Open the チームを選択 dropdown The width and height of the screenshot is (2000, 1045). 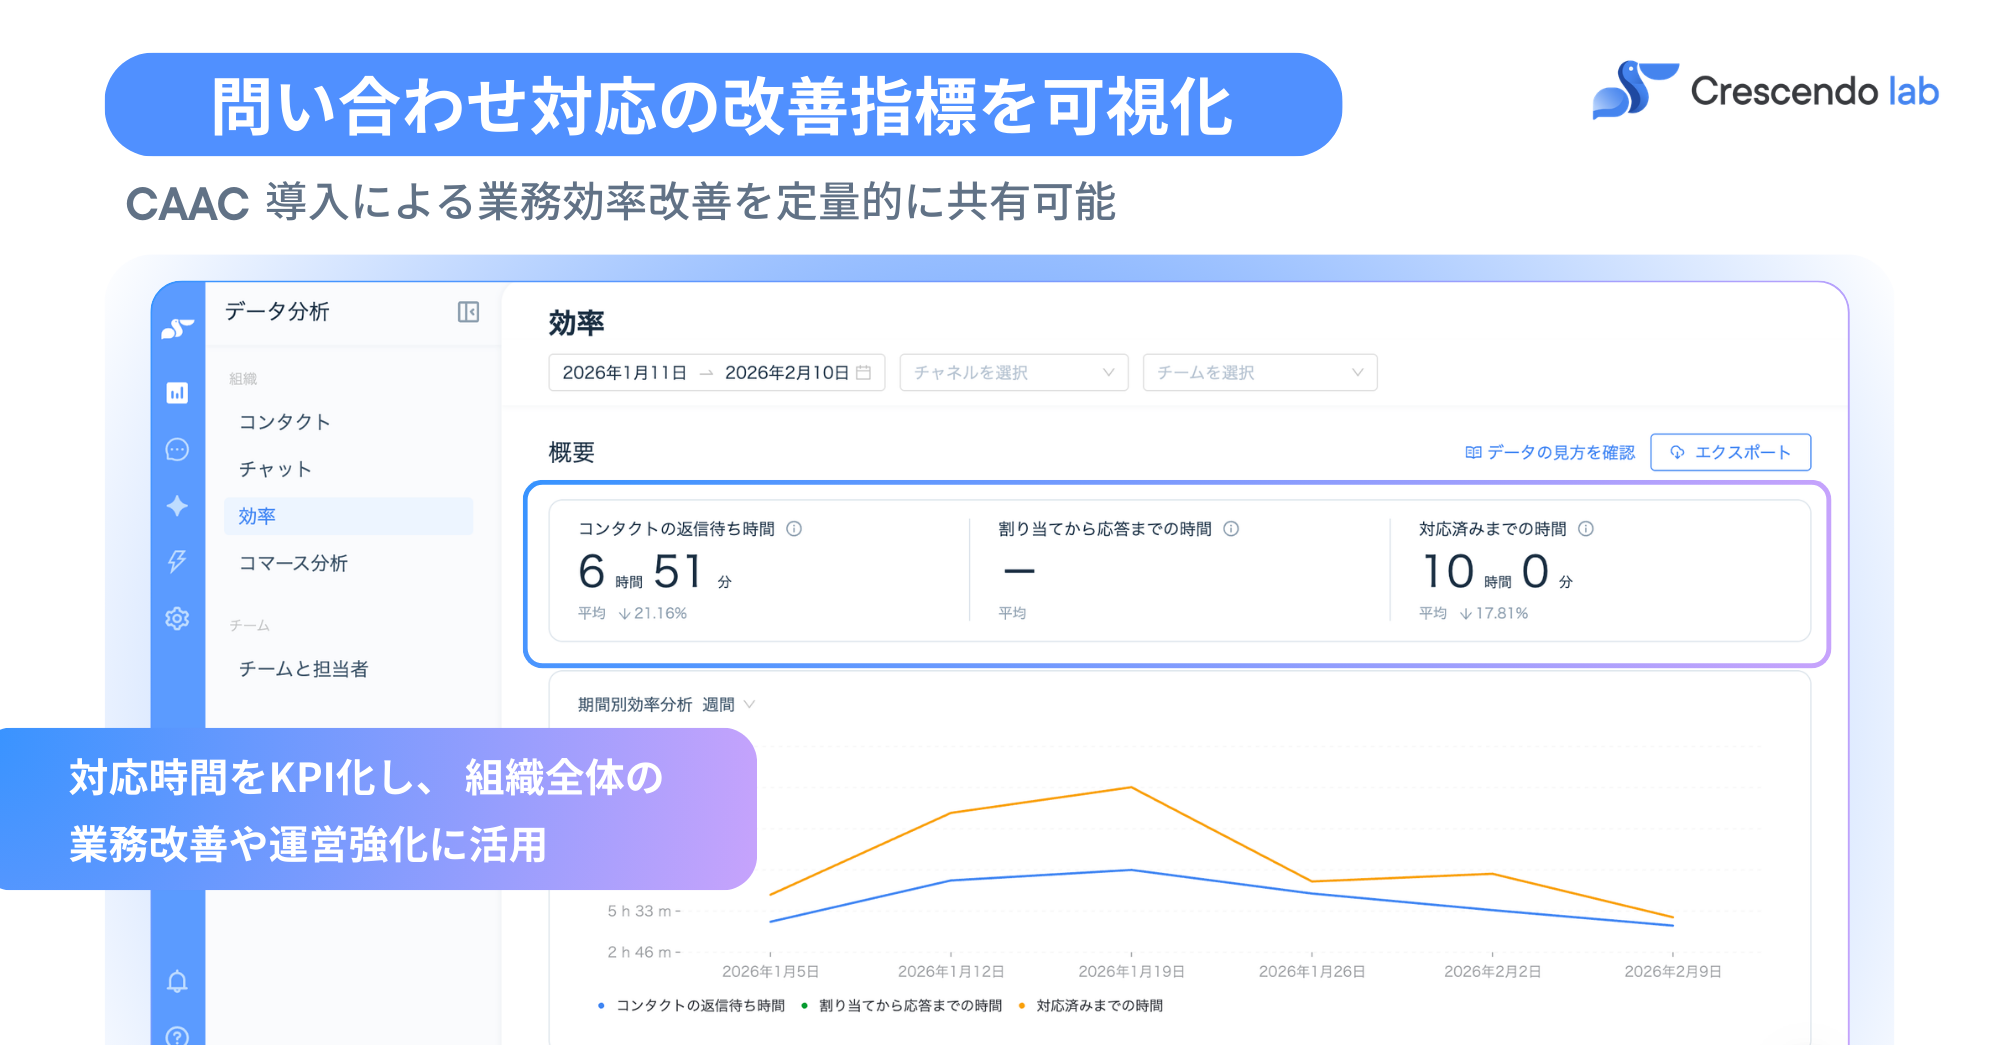1258,372
